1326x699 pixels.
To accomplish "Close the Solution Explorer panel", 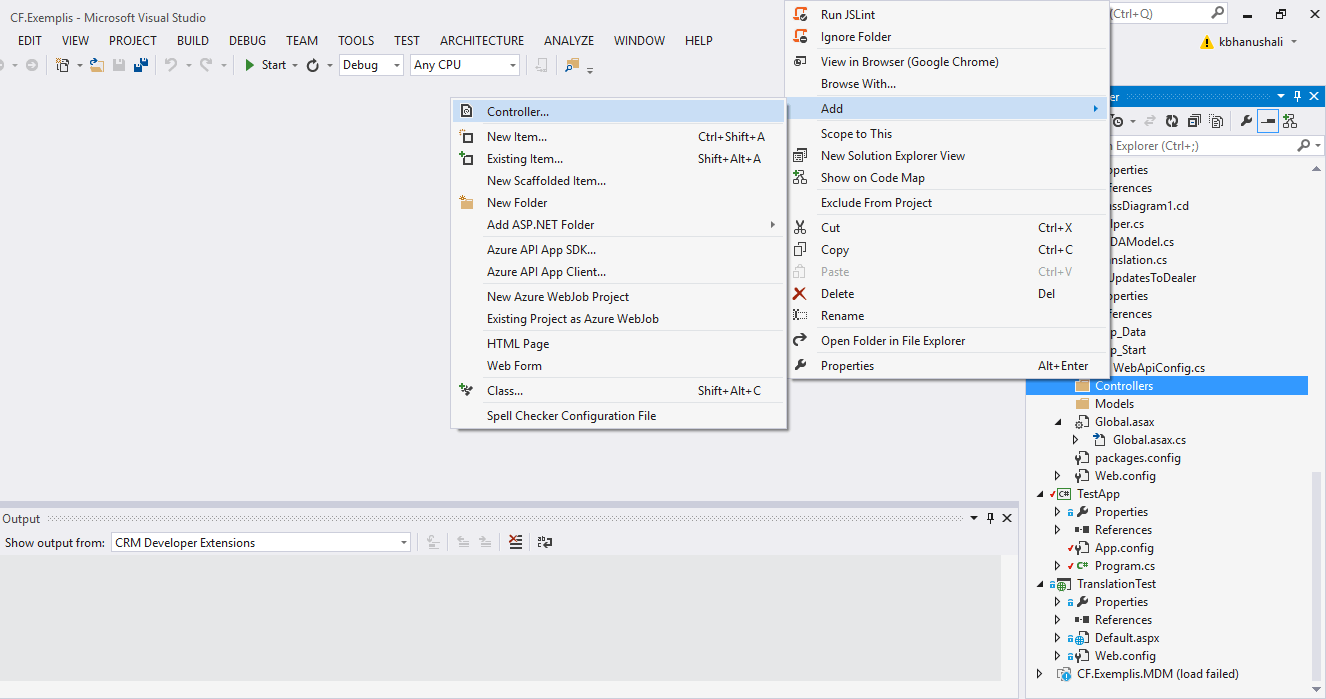I will pos(1314,96).
